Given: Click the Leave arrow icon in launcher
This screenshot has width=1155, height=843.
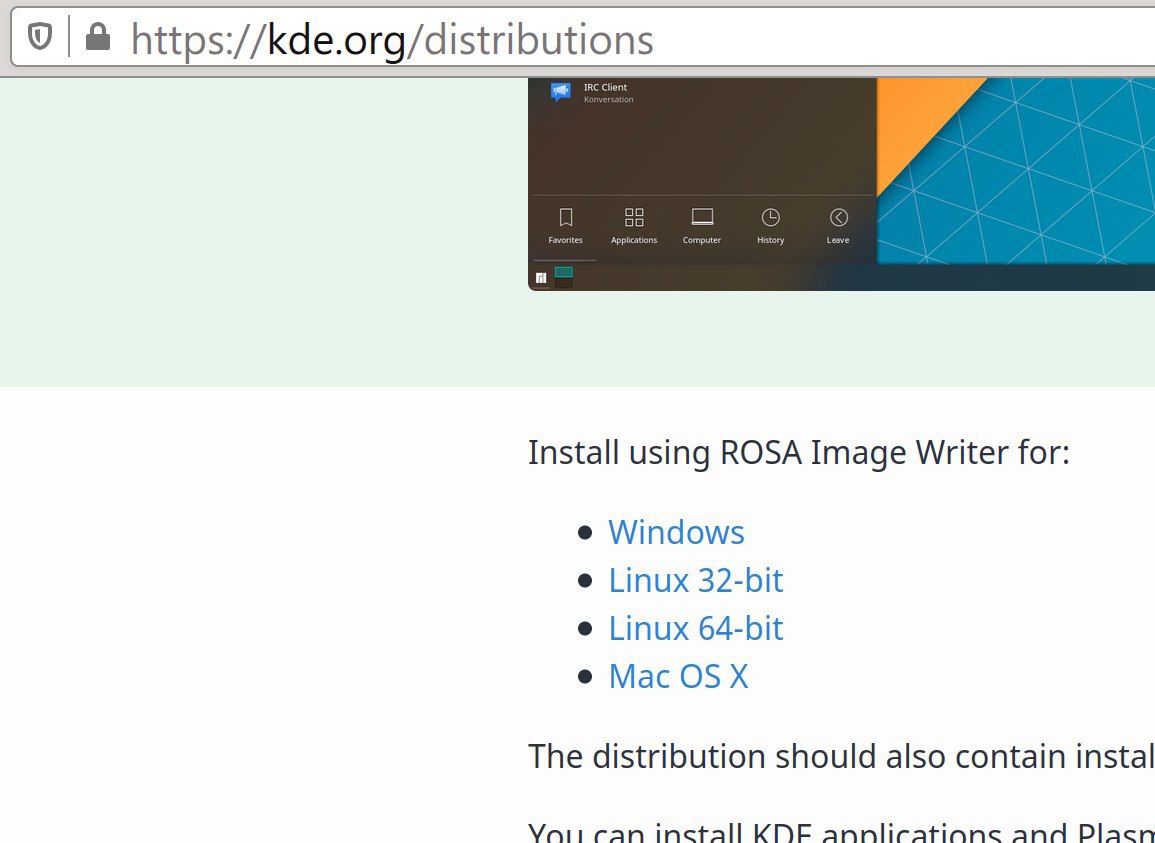Looking at the screenshot, I should click(838, 217).
